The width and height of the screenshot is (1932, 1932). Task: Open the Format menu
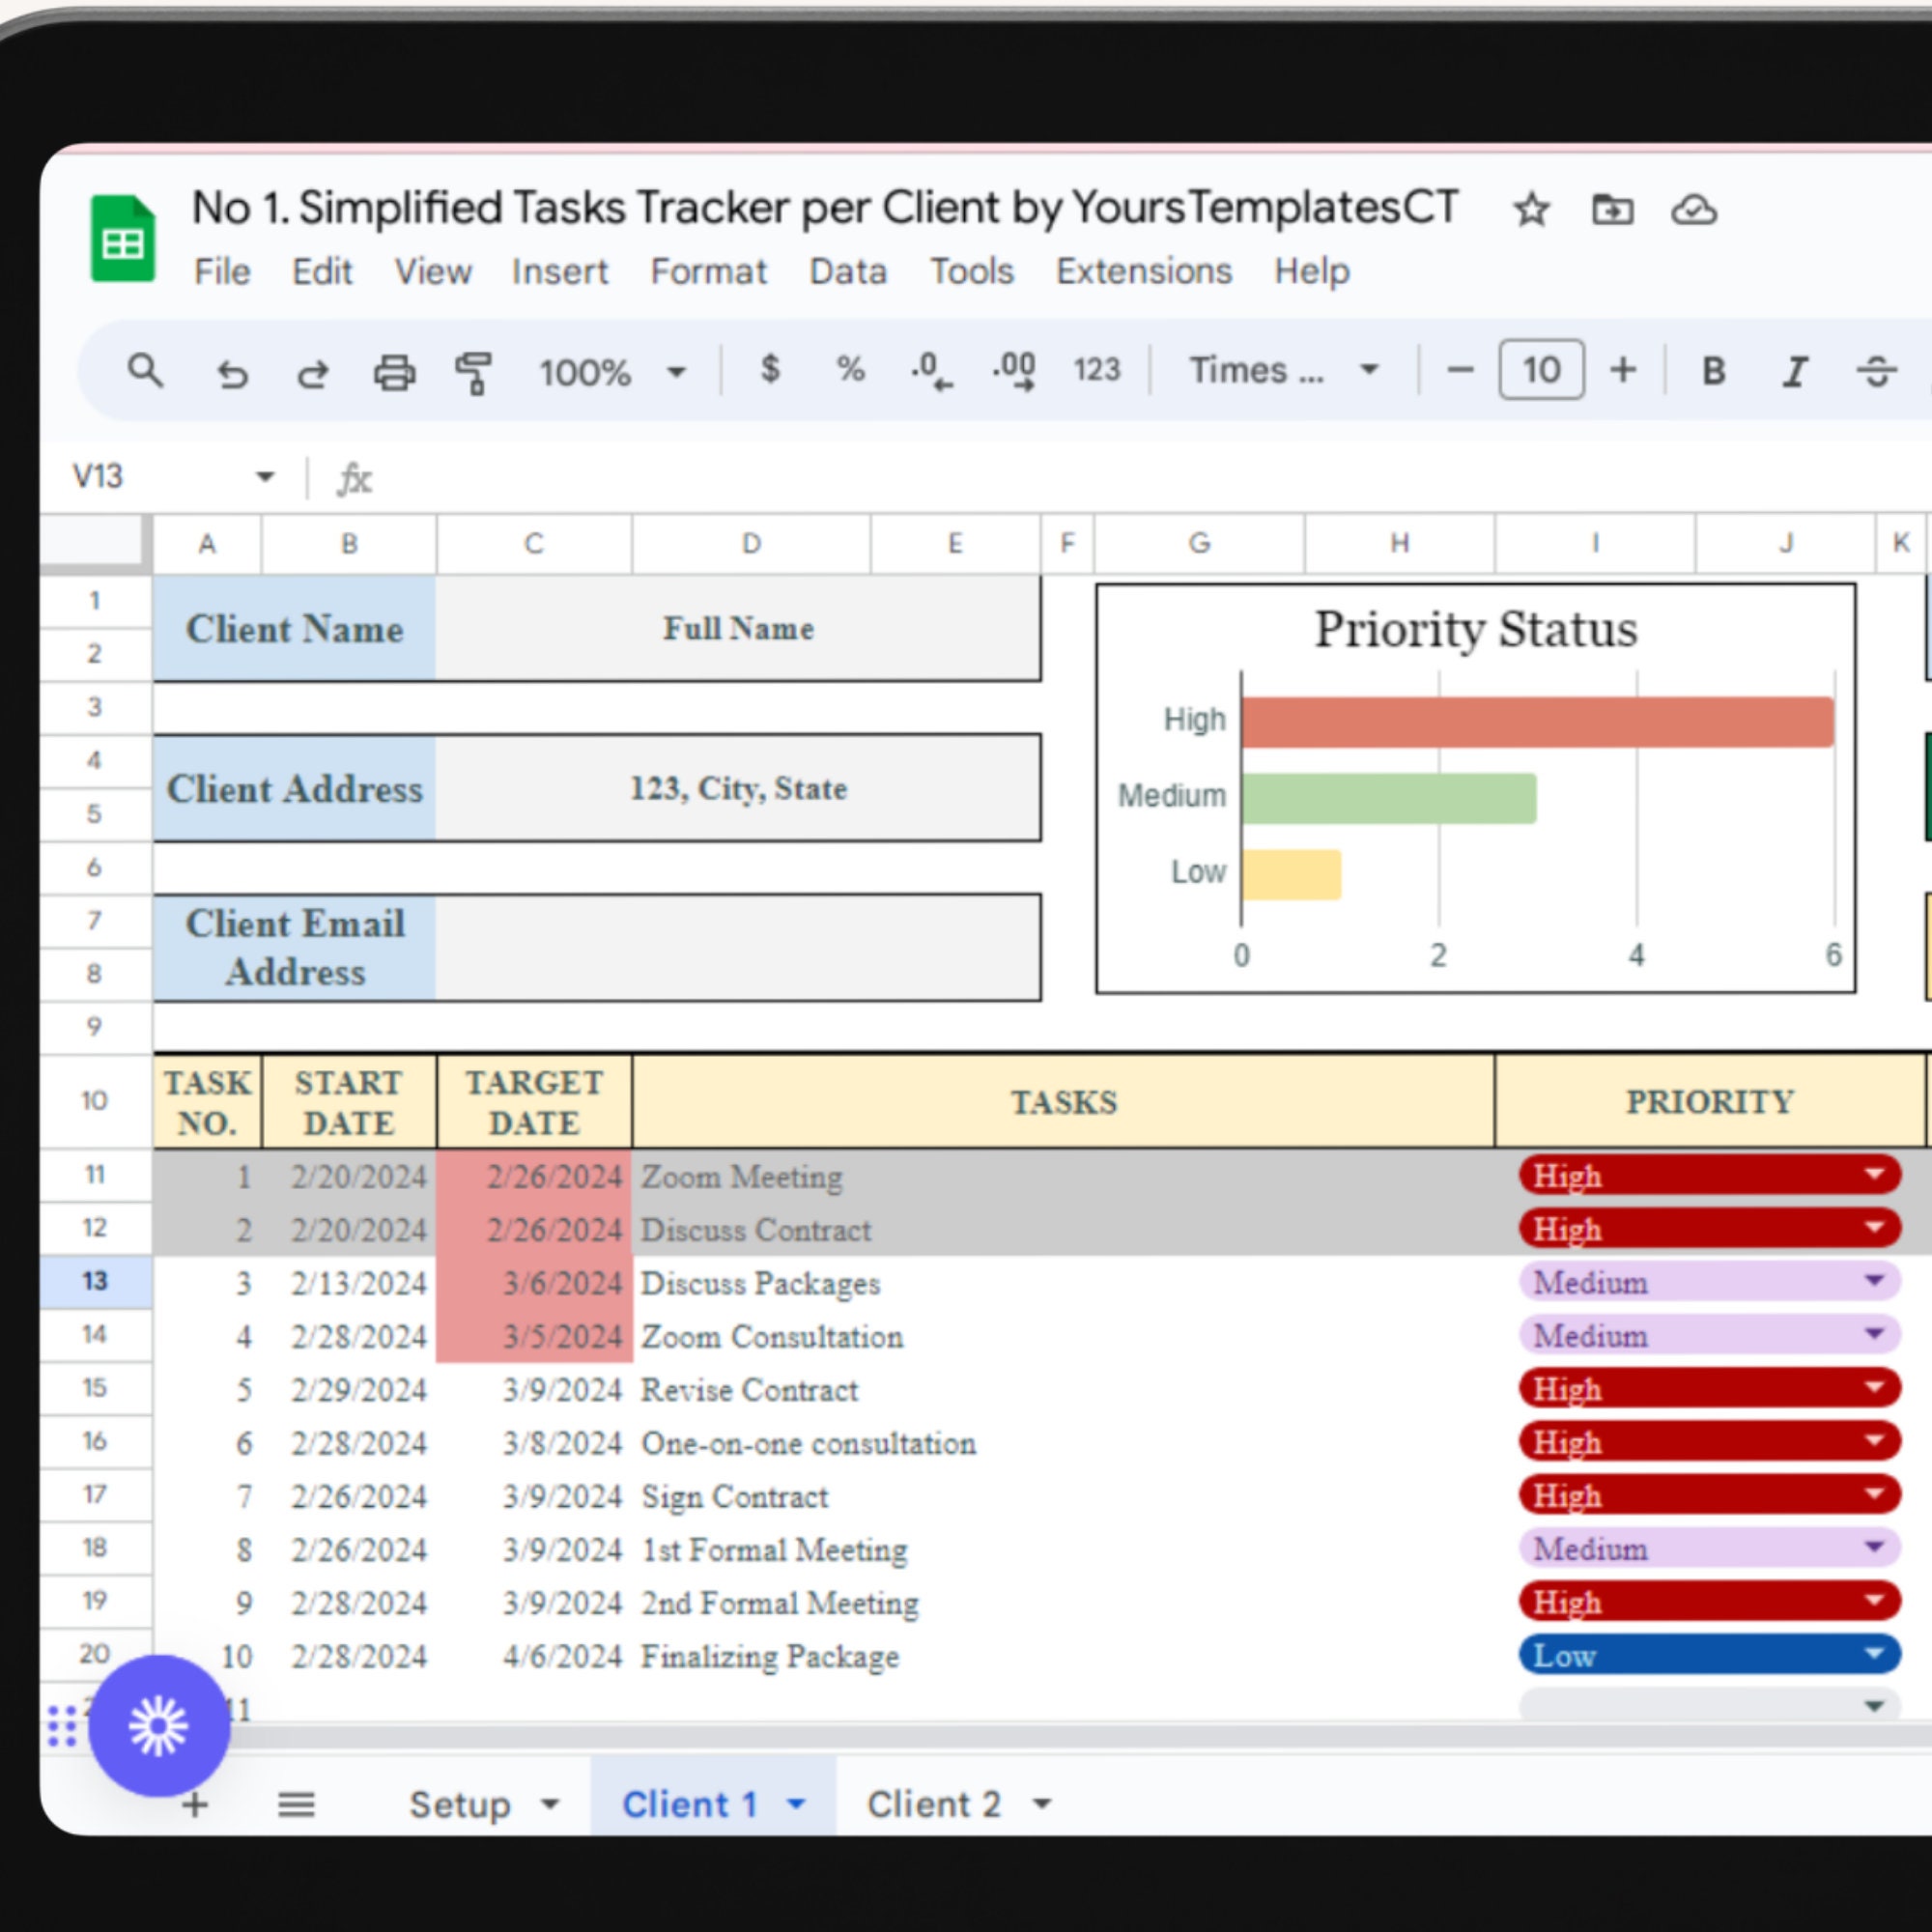pos(709,271)
